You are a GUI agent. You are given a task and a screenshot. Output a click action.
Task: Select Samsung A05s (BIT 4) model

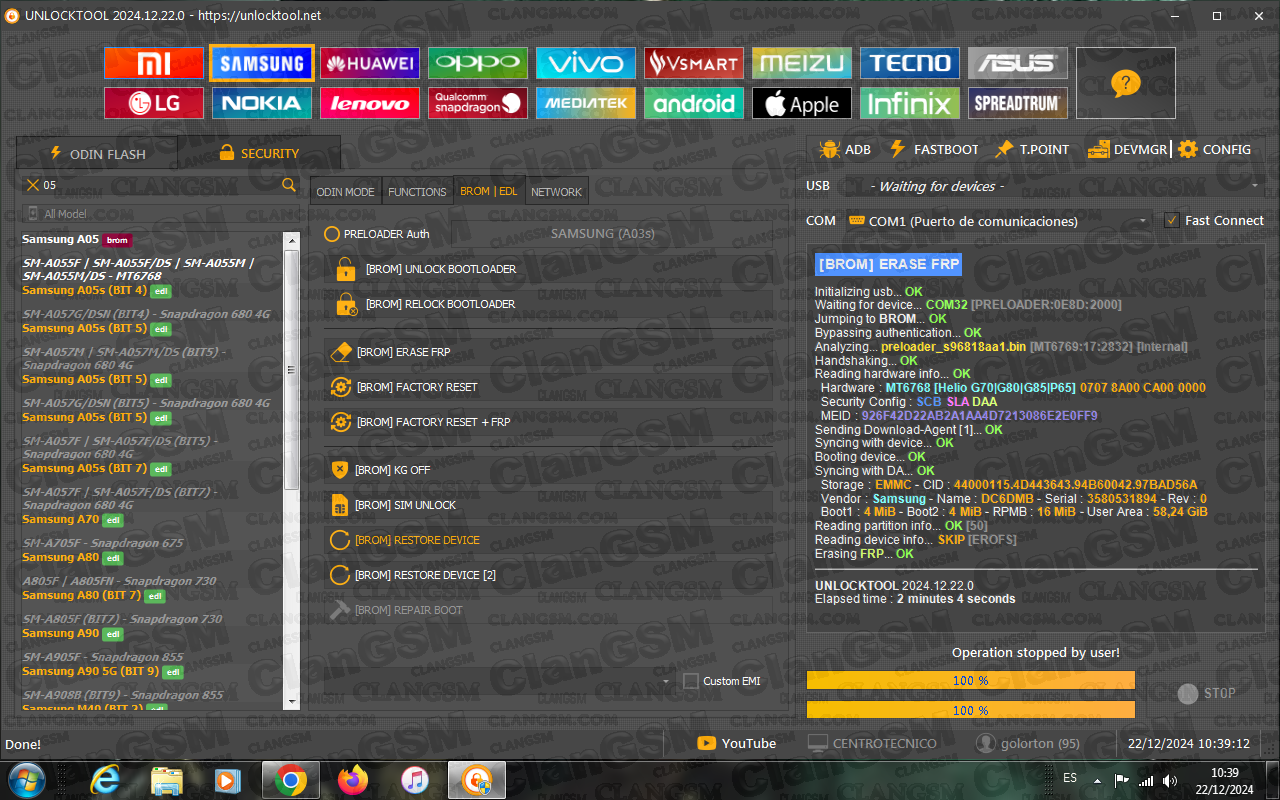click(x=96, y=291)
